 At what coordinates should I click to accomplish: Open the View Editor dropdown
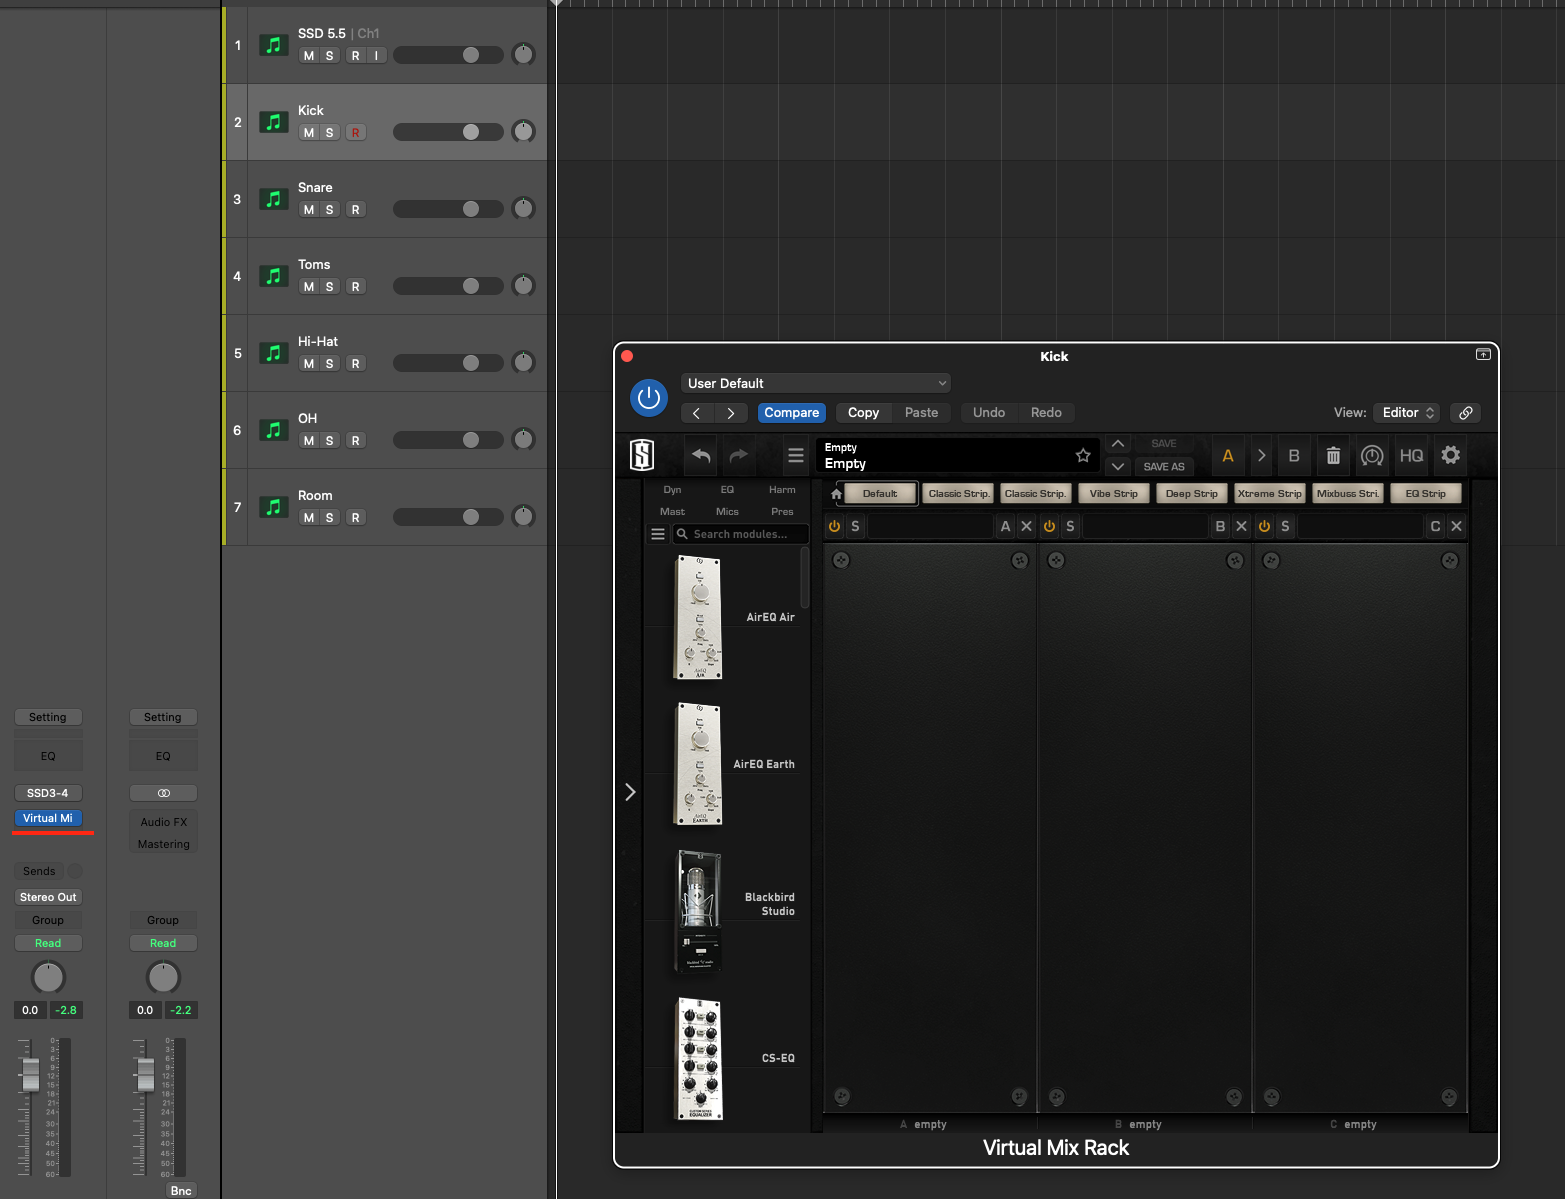1406,412
